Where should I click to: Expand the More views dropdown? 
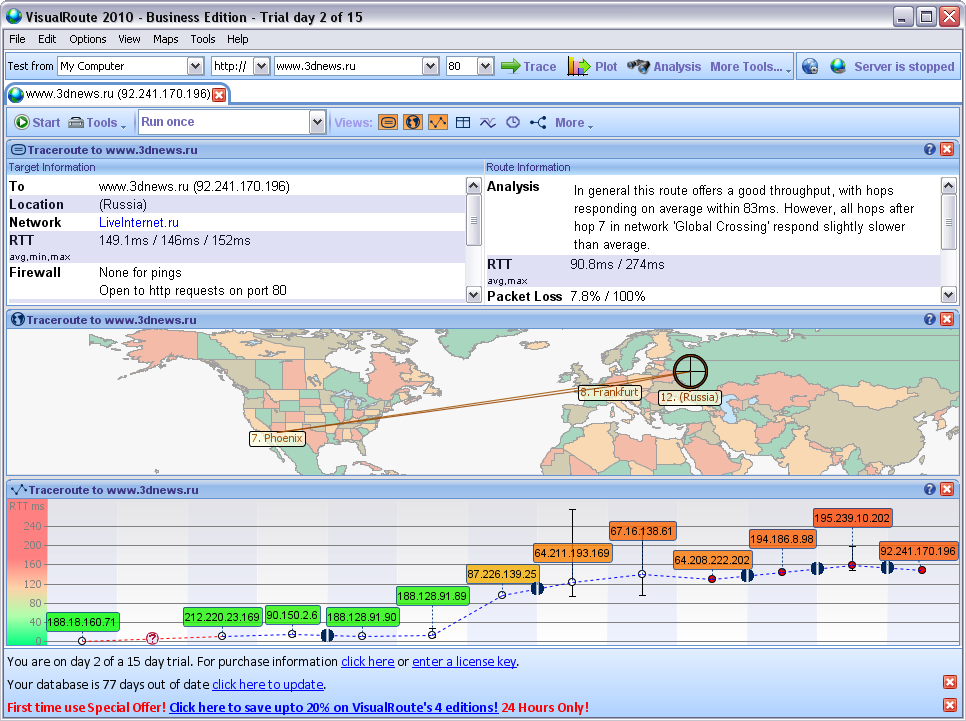click(574, 123)
